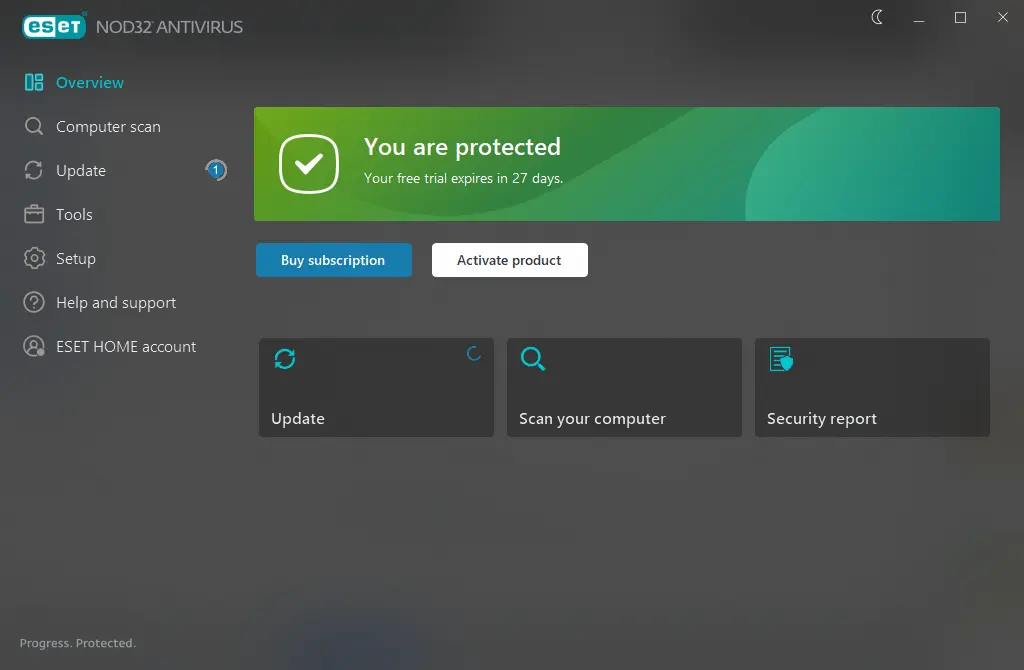Click the Computer scan magnifier icon
Screen dimensions: 1024x670
[34, 126]
